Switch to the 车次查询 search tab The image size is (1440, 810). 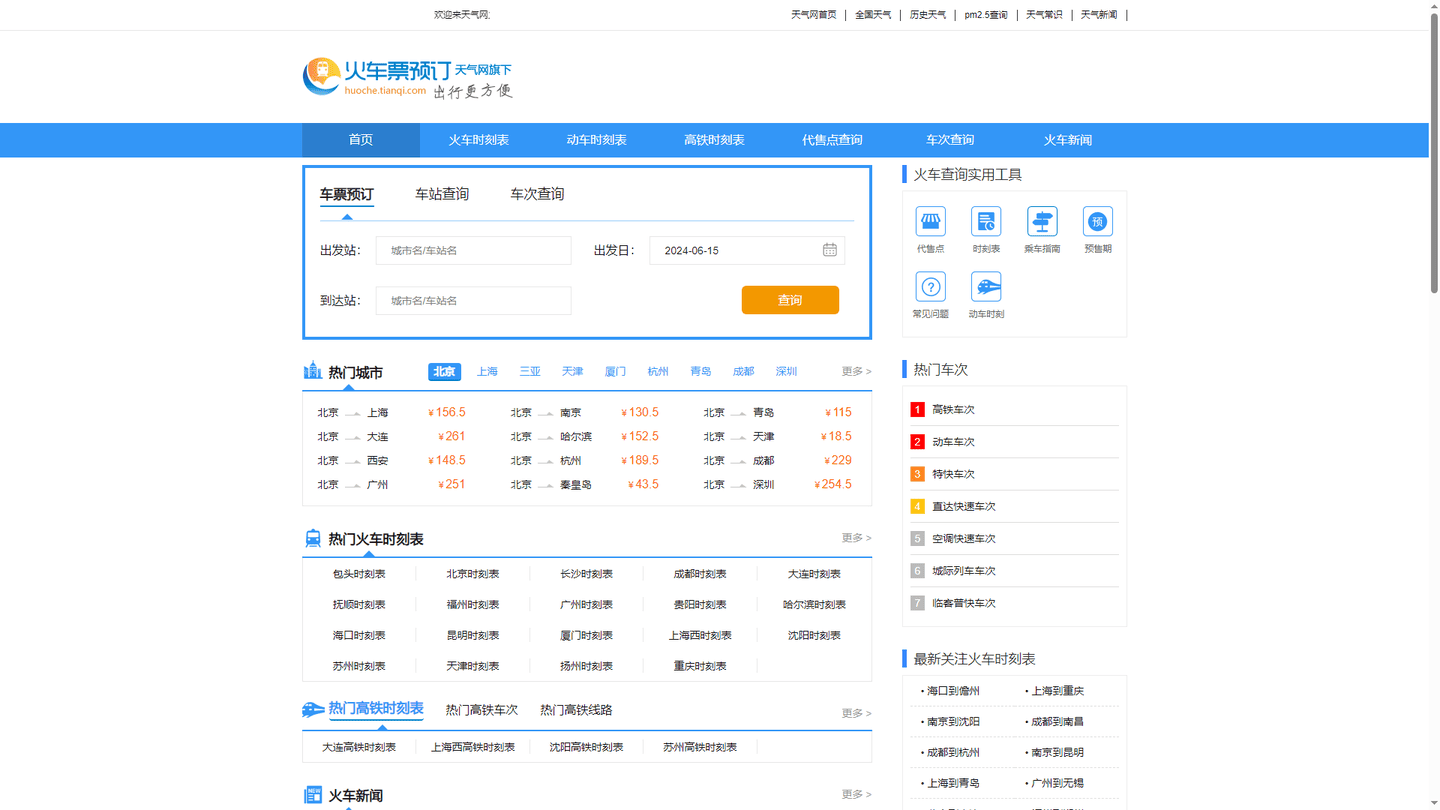click(x=537, y=194)
